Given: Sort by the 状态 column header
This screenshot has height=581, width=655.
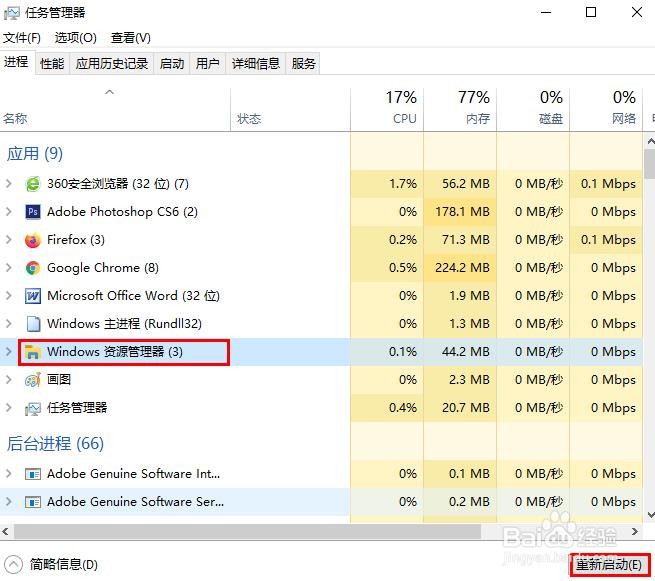Looking at the screenshot, I should pyautogui.click(x=290, y=110).
